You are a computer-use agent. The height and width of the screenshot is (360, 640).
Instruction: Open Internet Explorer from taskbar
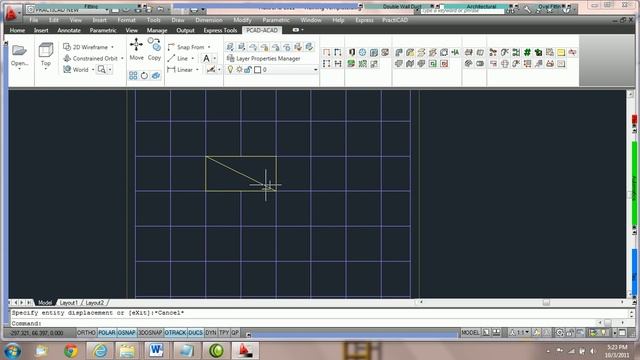coord(100,351)
